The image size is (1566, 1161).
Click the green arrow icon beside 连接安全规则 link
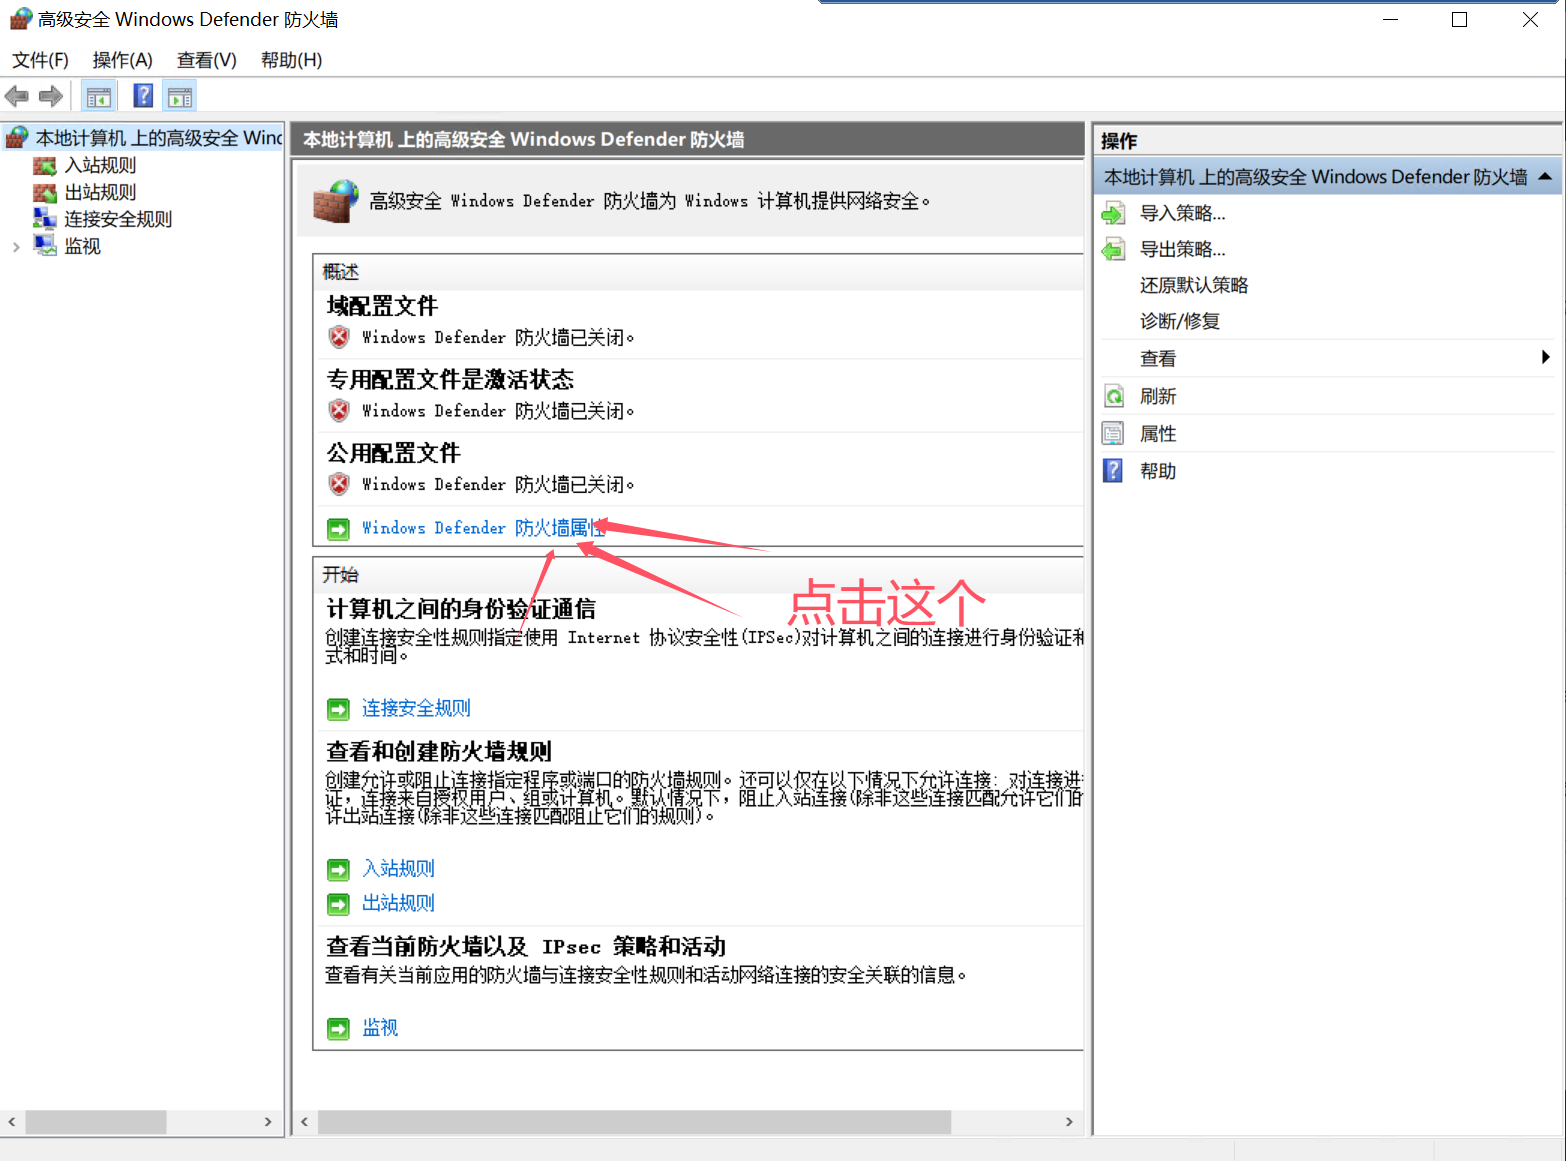(x=339, y=709)
